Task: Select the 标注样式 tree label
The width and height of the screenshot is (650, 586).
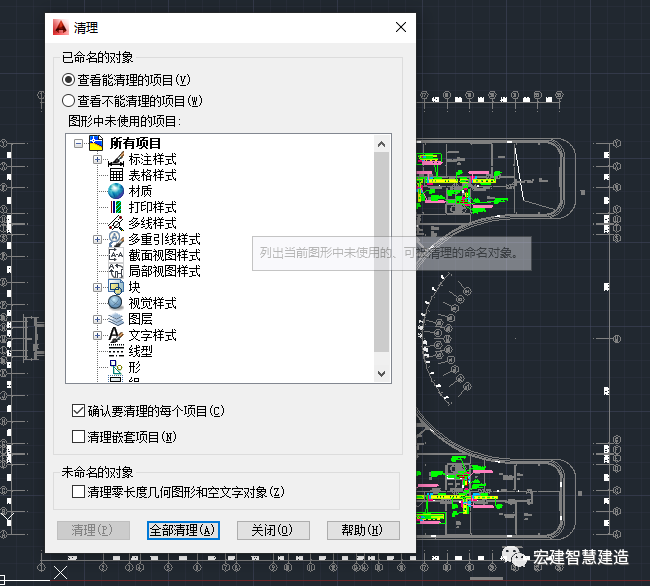Action: pos(153,159)
